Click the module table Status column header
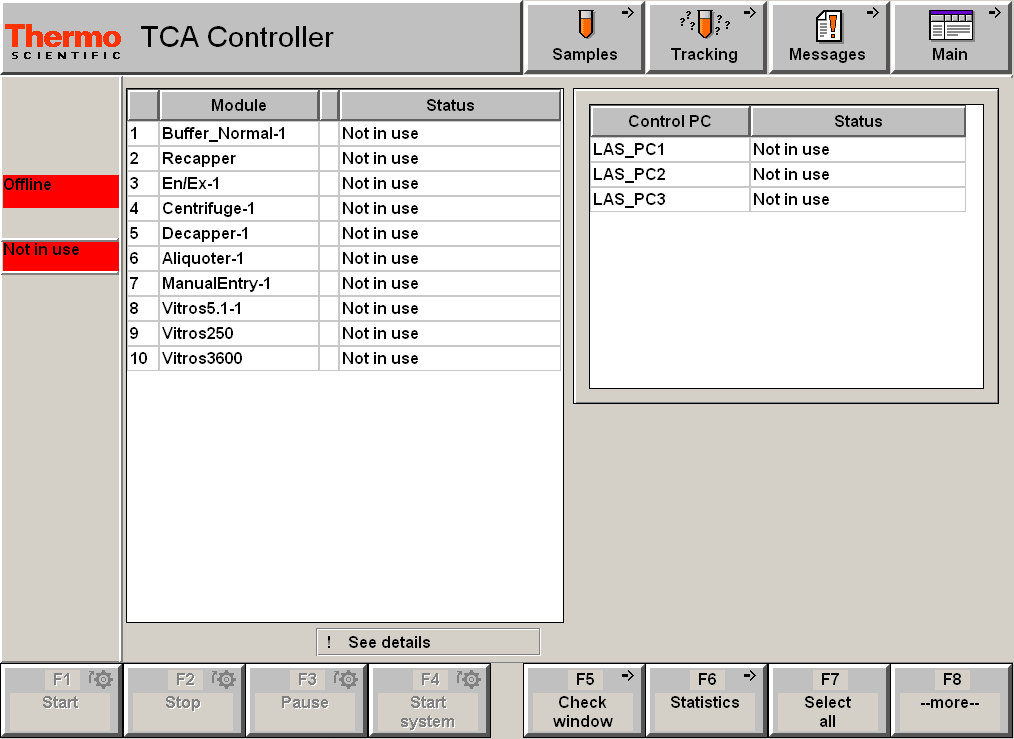The width and height of the screenshot is (1014, 739). [450, 105]
